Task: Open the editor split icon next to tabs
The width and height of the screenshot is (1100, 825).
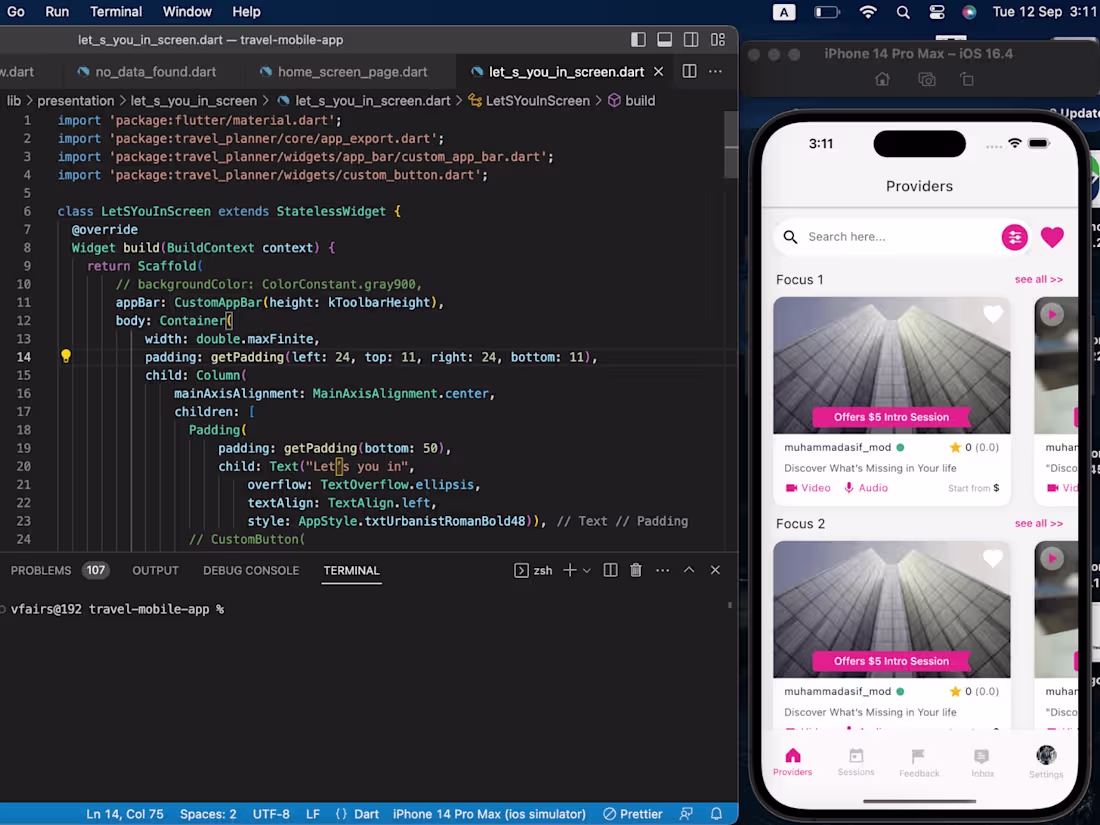Action: click(x=690, y=71)
